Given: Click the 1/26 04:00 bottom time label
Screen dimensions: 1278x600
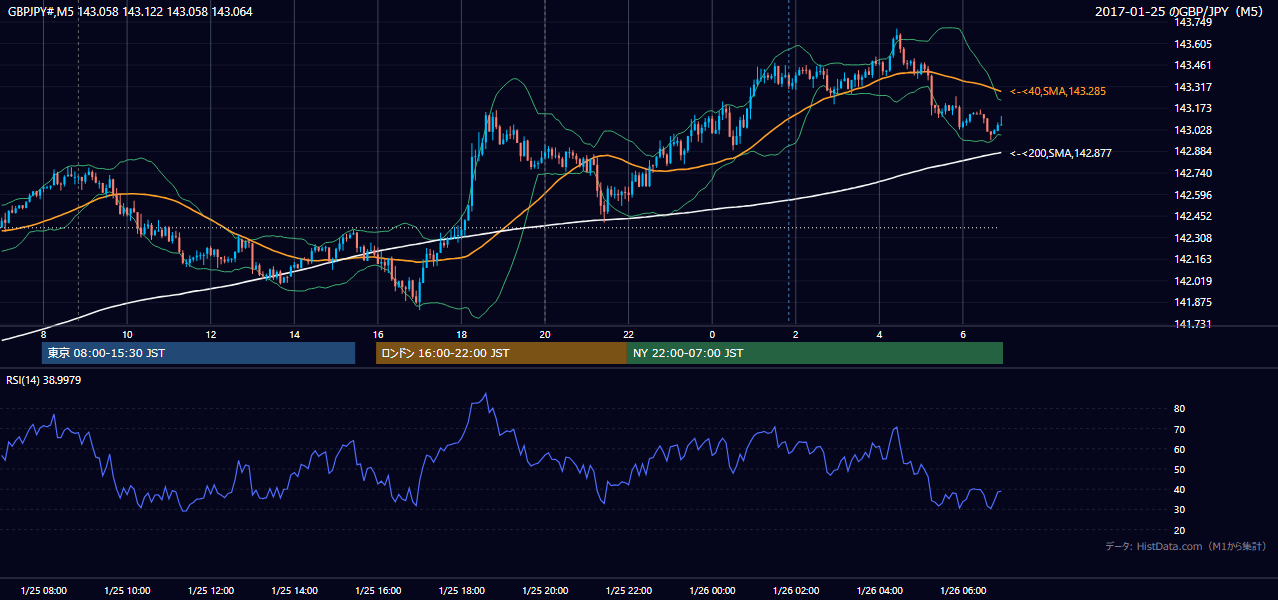Looking at the screenshot, I should click(x=879, y=591).
